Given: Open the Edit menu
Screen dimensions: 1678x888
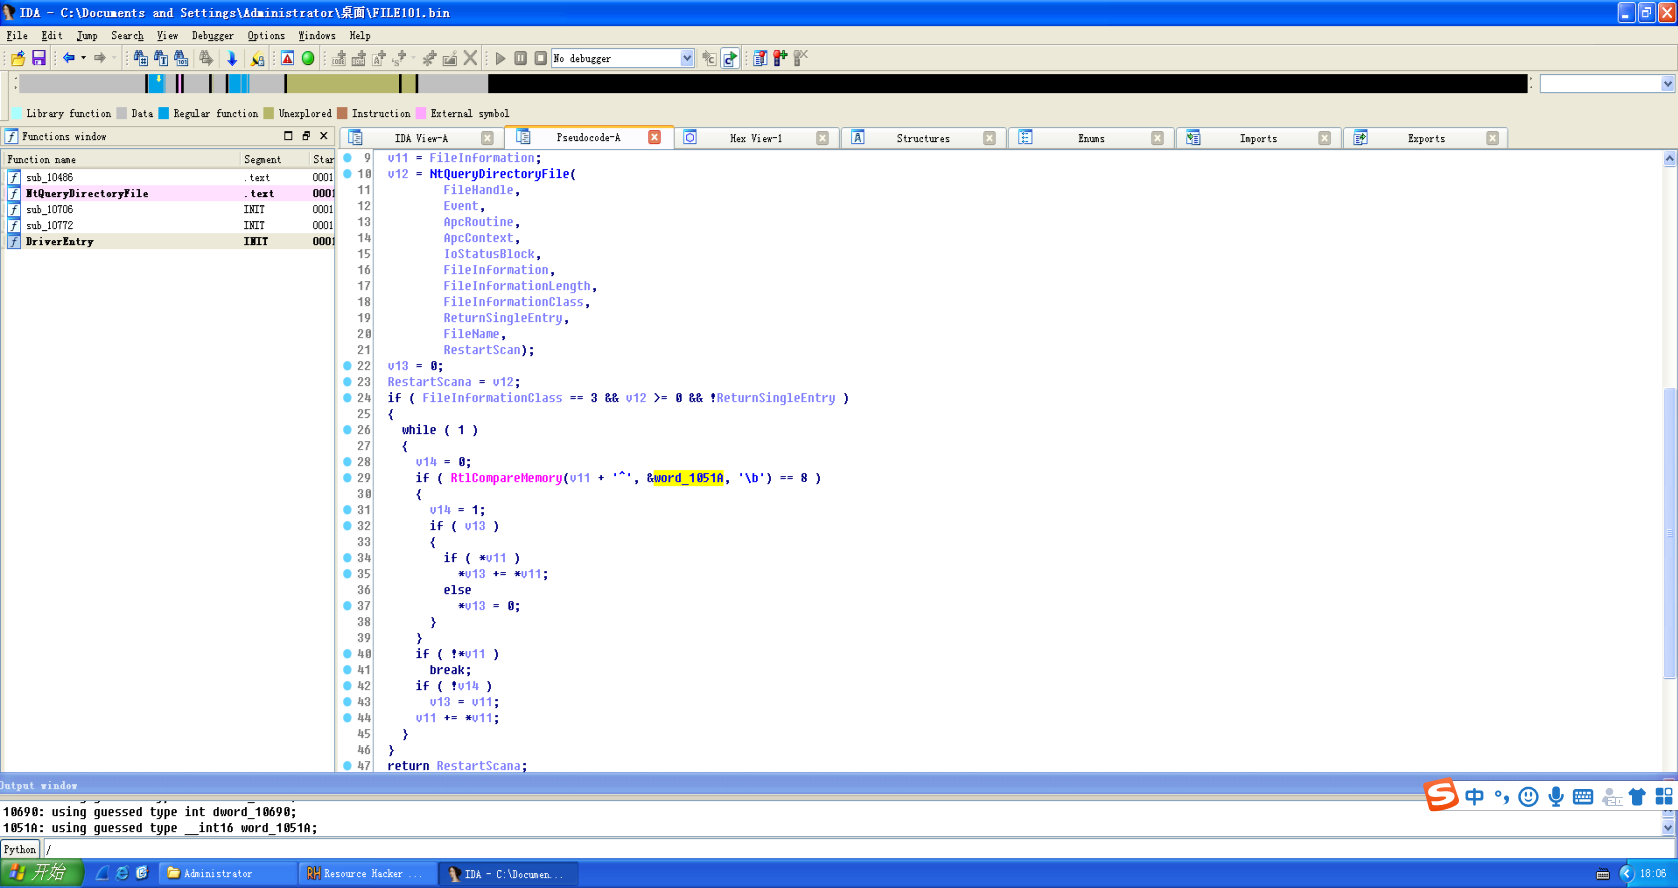Looking at the screenshot, I should click(x=52, y=35).
